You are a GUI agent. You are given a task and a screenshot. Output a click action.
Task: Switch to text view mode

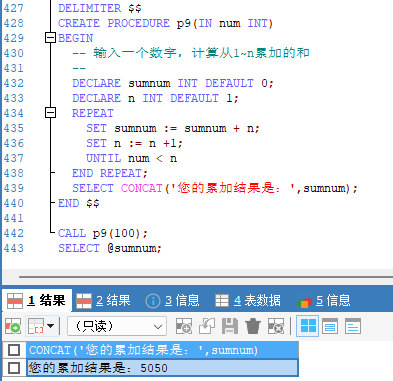click(353, 326)
